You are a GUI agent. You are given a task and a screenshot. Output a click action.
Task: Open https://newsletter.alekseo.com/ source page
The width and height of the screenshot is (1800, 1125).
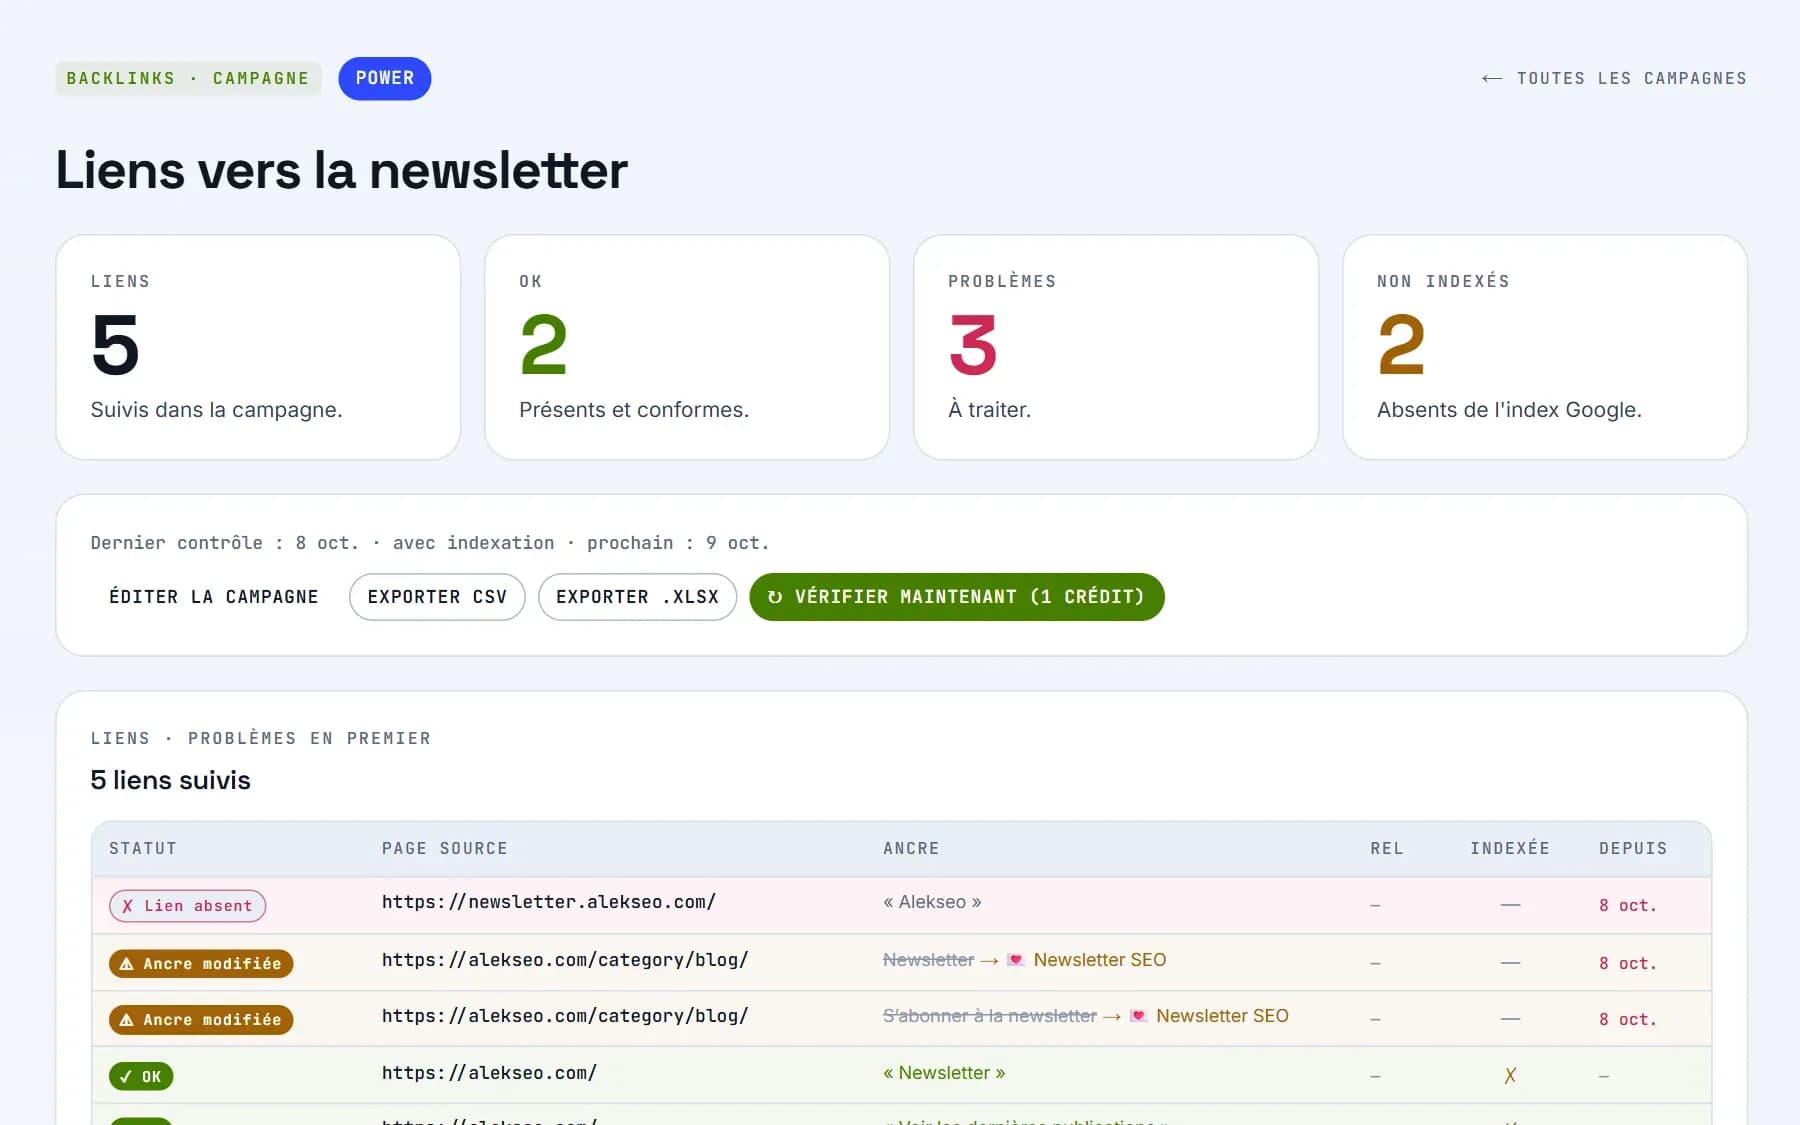pos(549,902)
